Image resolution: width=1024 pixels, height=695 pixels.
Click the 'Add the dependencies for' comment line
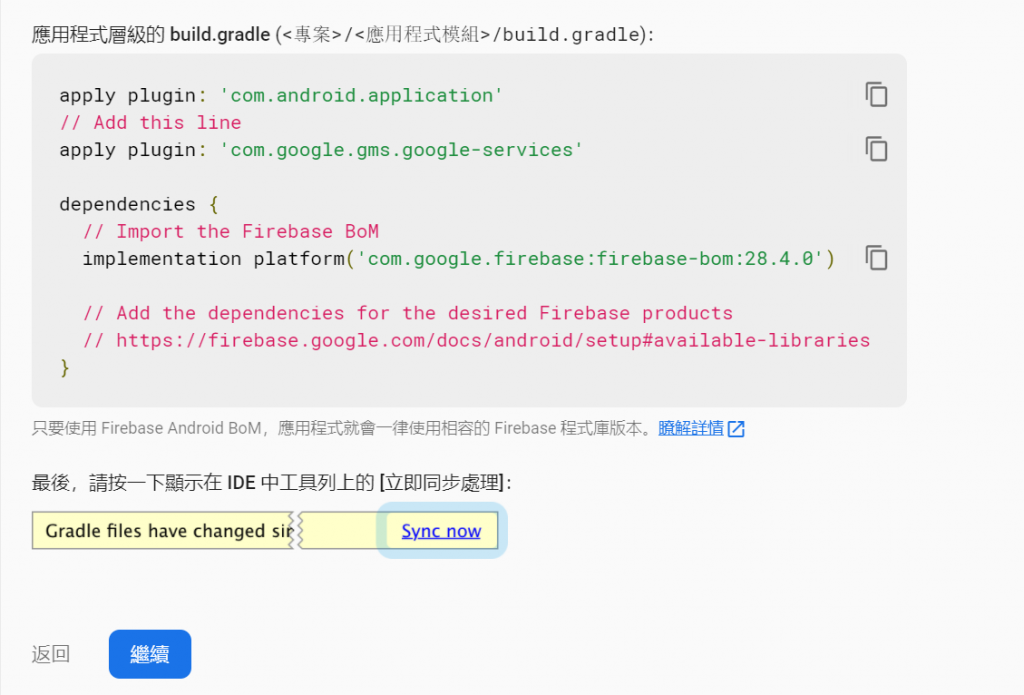(407, 313)
